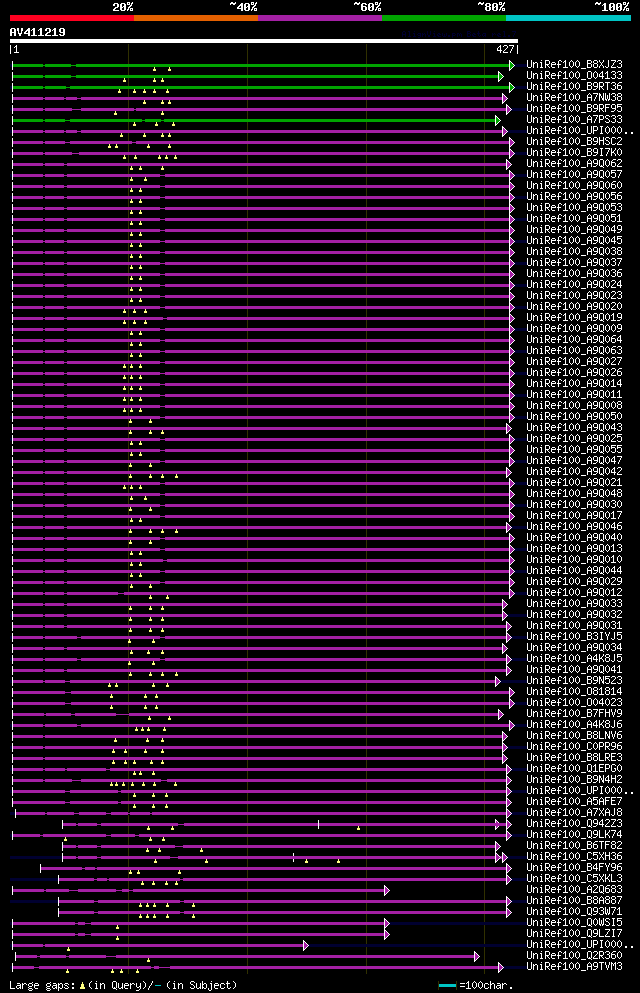Click the UniRef100_A9Q062 label
This screenshot has height=993, width=640.
point(574,163)
